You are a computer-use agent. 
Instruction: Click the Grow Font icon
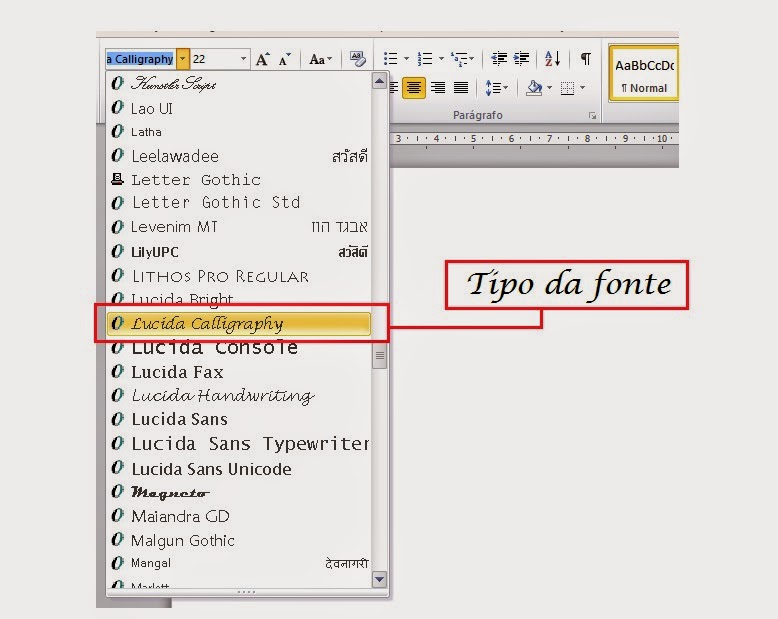point(262,59)
